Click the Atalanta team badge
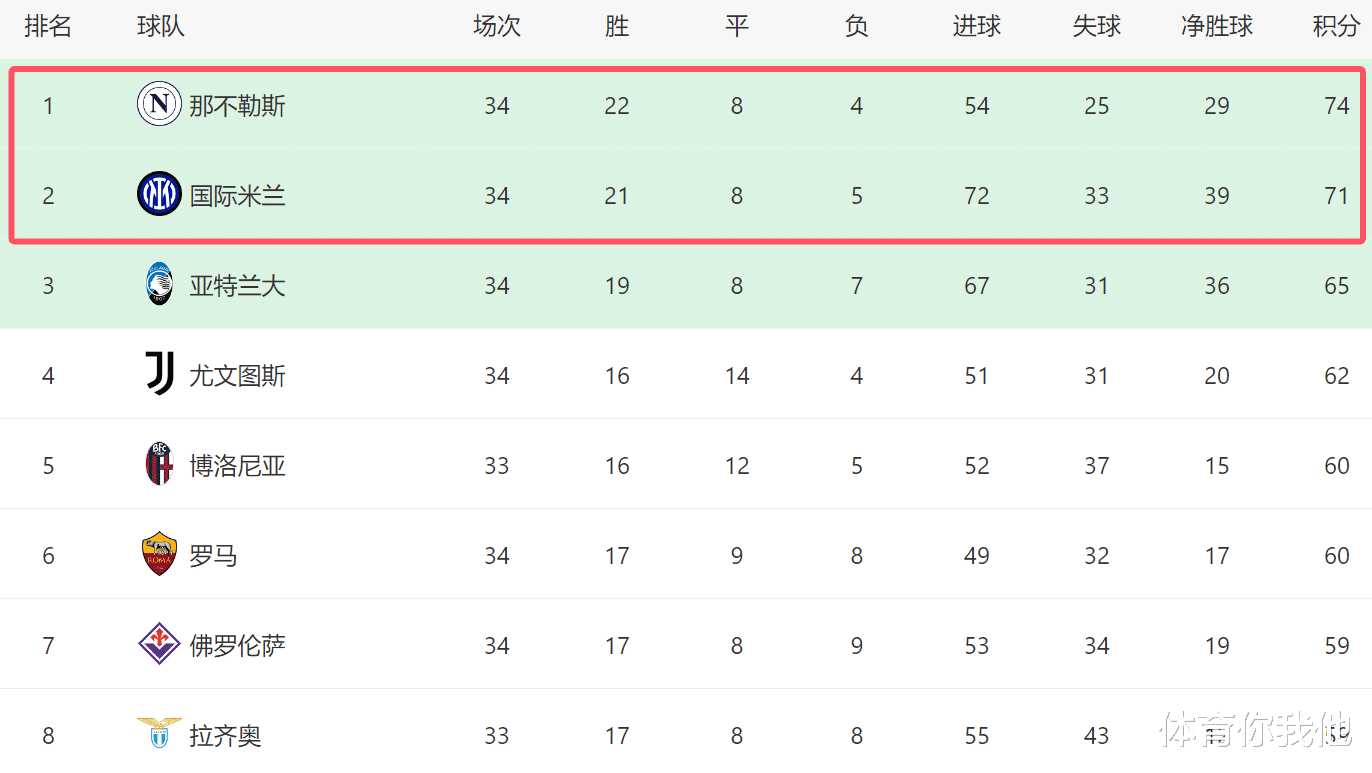This screenshot has width=1372, height=773. pos(159,285)
